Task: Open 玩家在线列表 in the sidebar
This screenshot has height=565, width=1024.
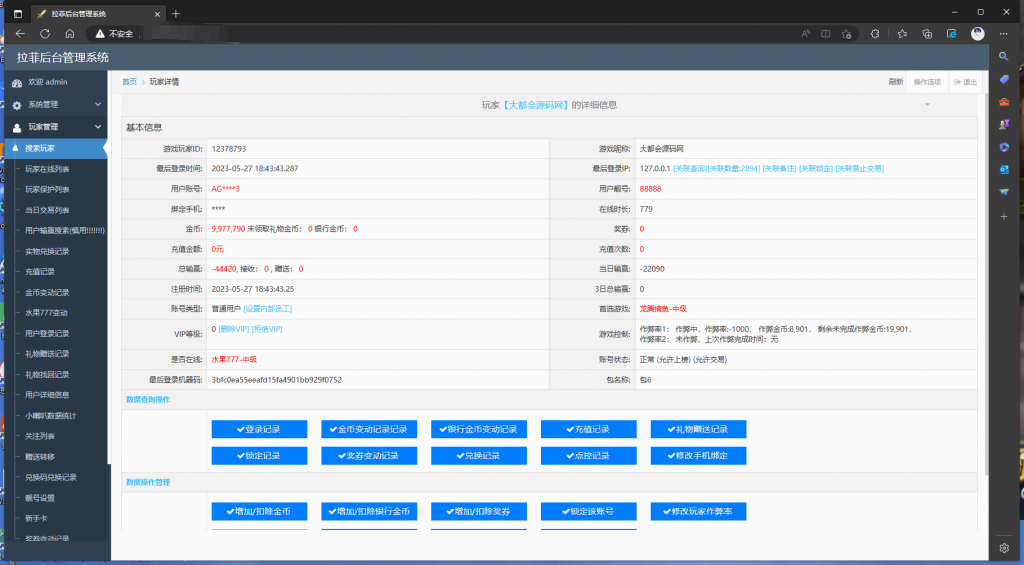Action: (47, 169)
